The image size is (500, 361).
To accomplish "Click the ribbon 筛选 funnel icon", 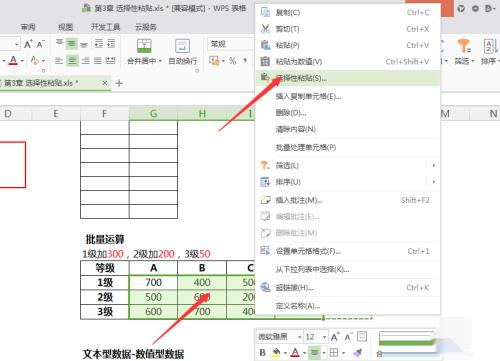I will (x=464, y=46).
